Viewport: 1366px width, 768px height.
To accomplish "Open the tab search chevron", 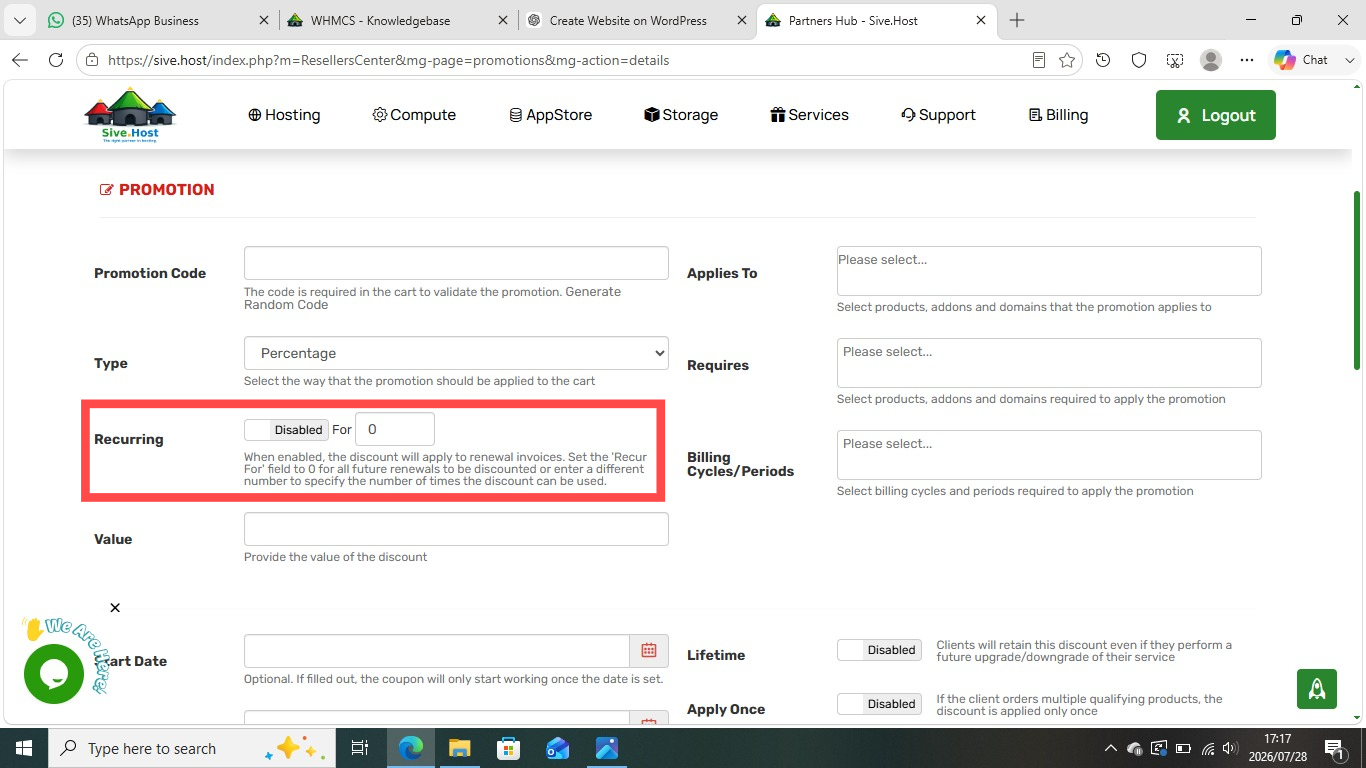I will [x=19, y=20].
